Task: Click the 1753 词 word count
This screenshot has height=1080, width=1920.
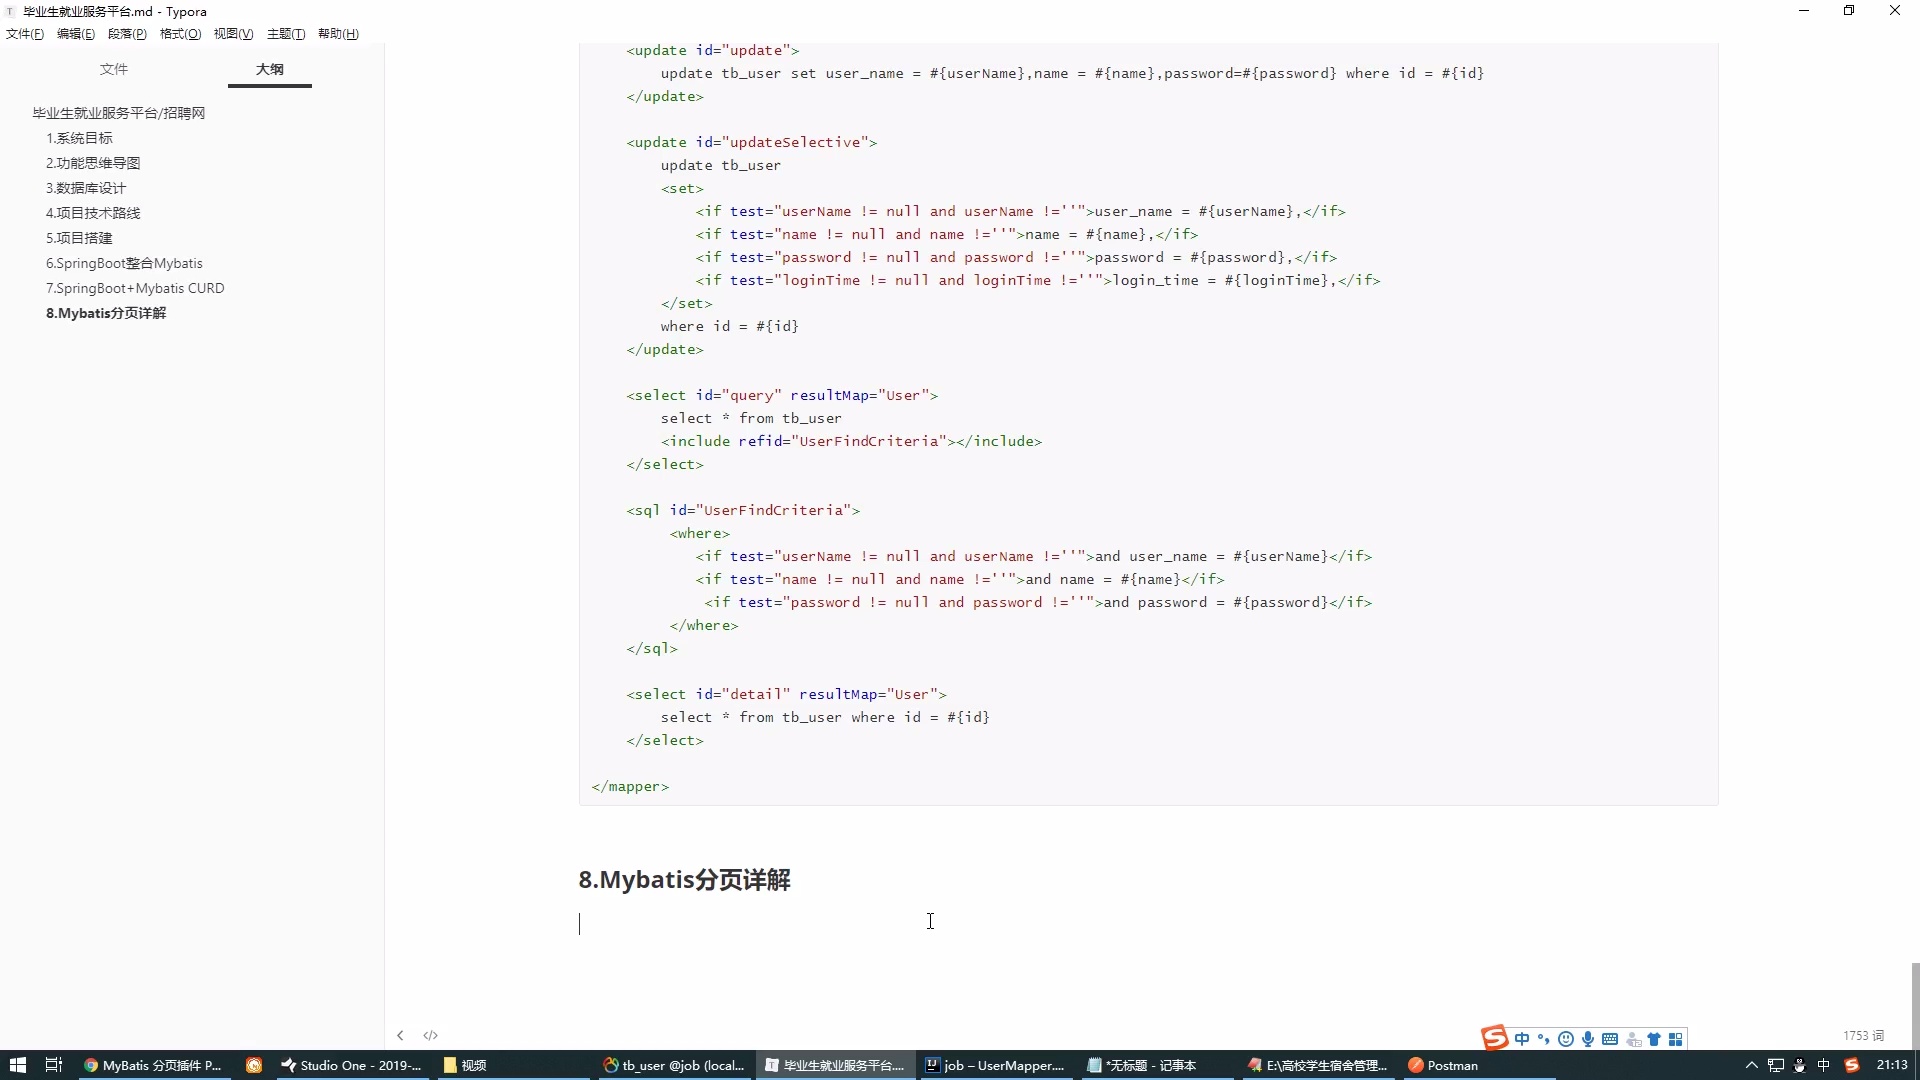Action: coord(1862,1035)
